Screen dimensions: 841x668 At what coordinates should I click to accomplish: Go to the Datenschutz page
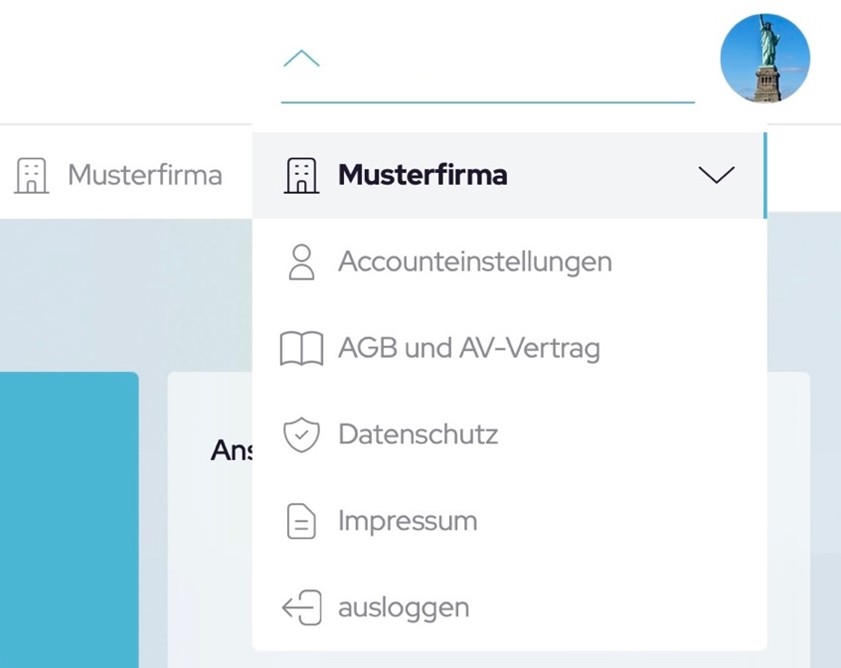click(417, 435)
